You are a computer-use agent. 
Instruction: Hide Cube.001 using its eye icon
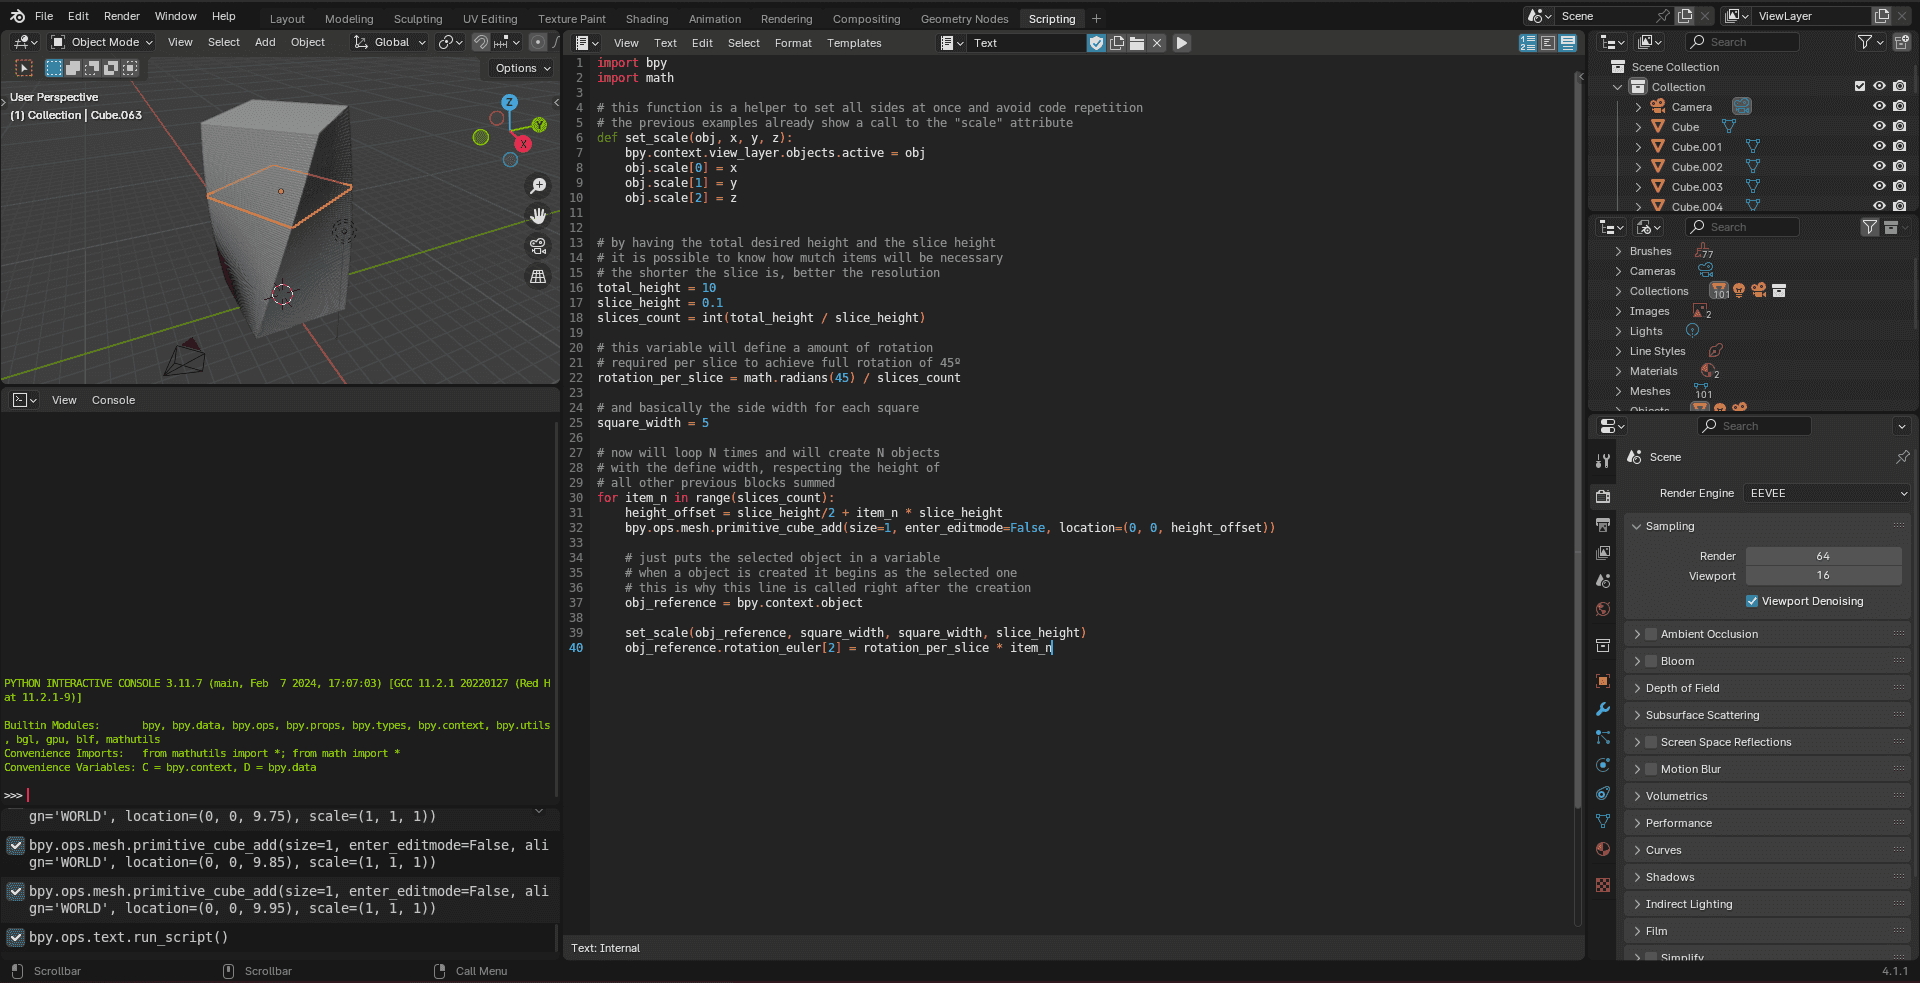tap(1879, 146)
